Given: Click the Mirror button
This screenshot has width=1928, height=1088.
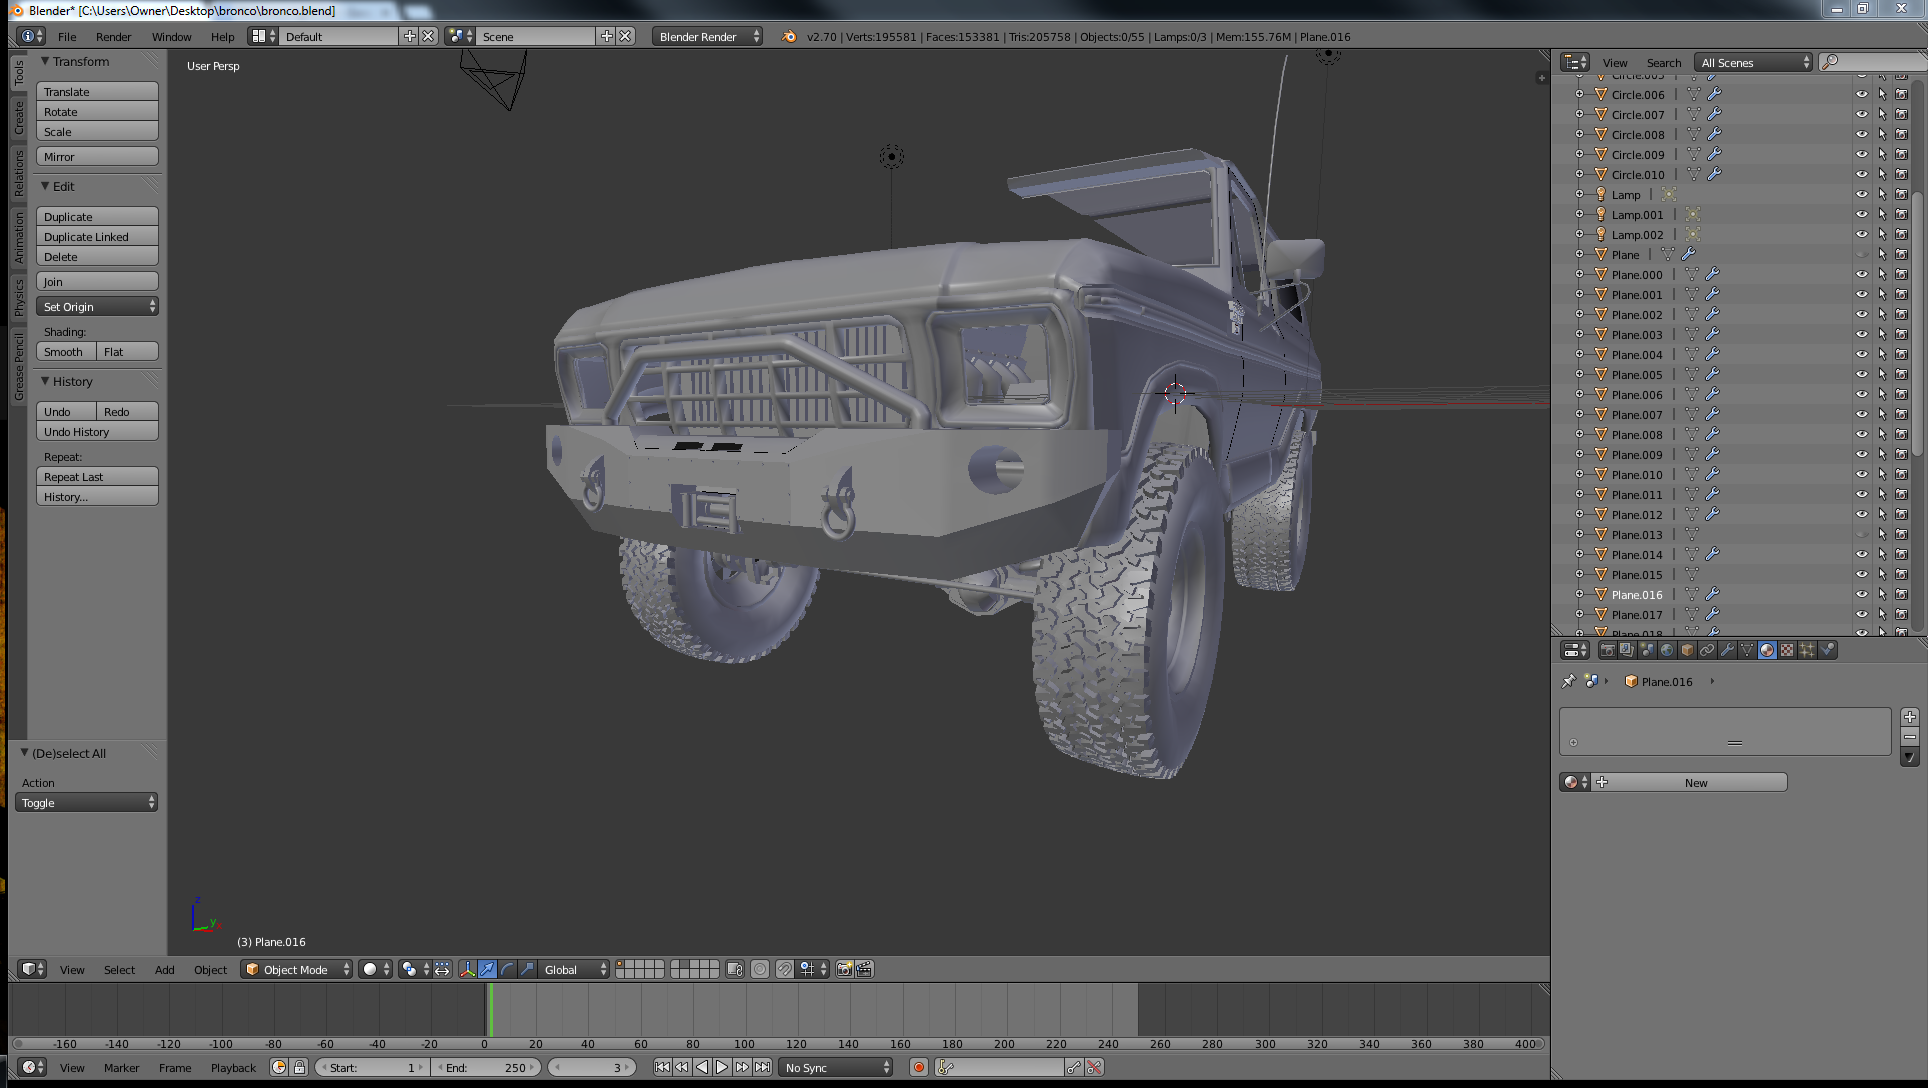Looking at the screenshot, I should click(x=97, y=156).
